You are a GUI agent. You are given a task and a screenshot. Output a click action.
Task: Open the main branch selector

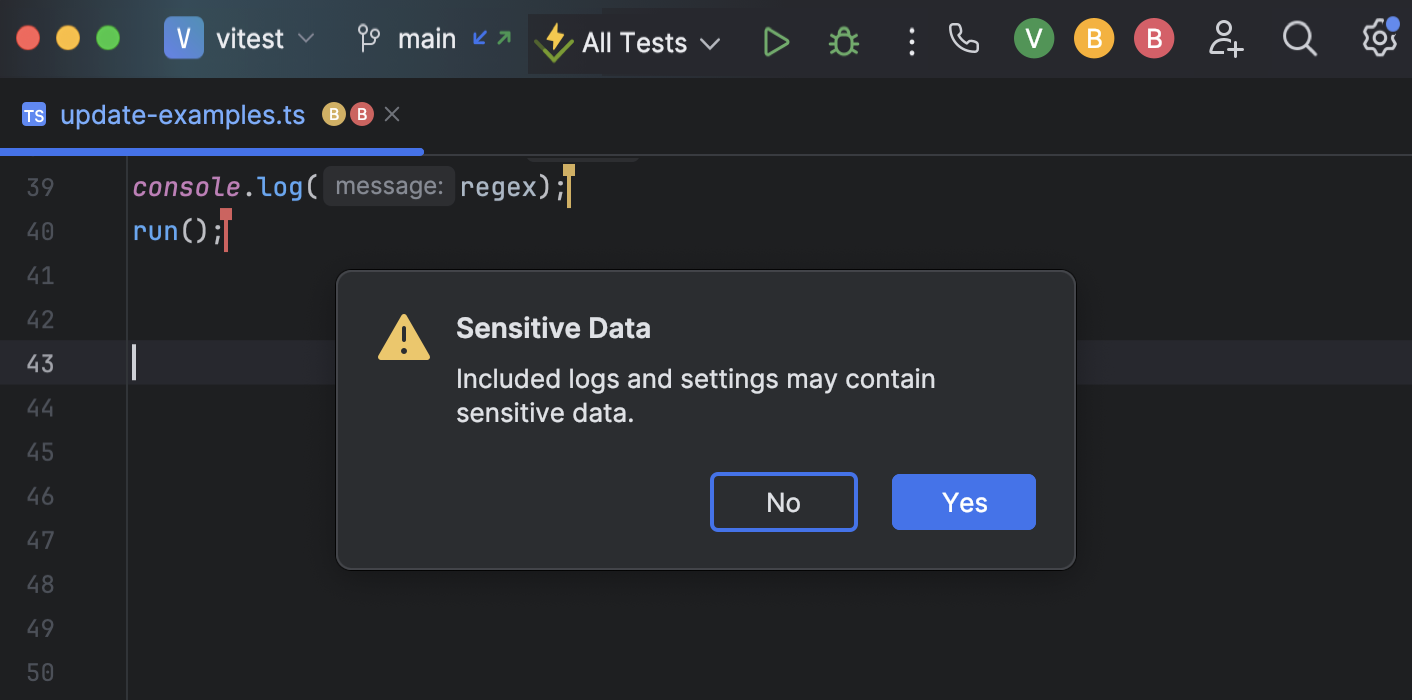point(408,39)
